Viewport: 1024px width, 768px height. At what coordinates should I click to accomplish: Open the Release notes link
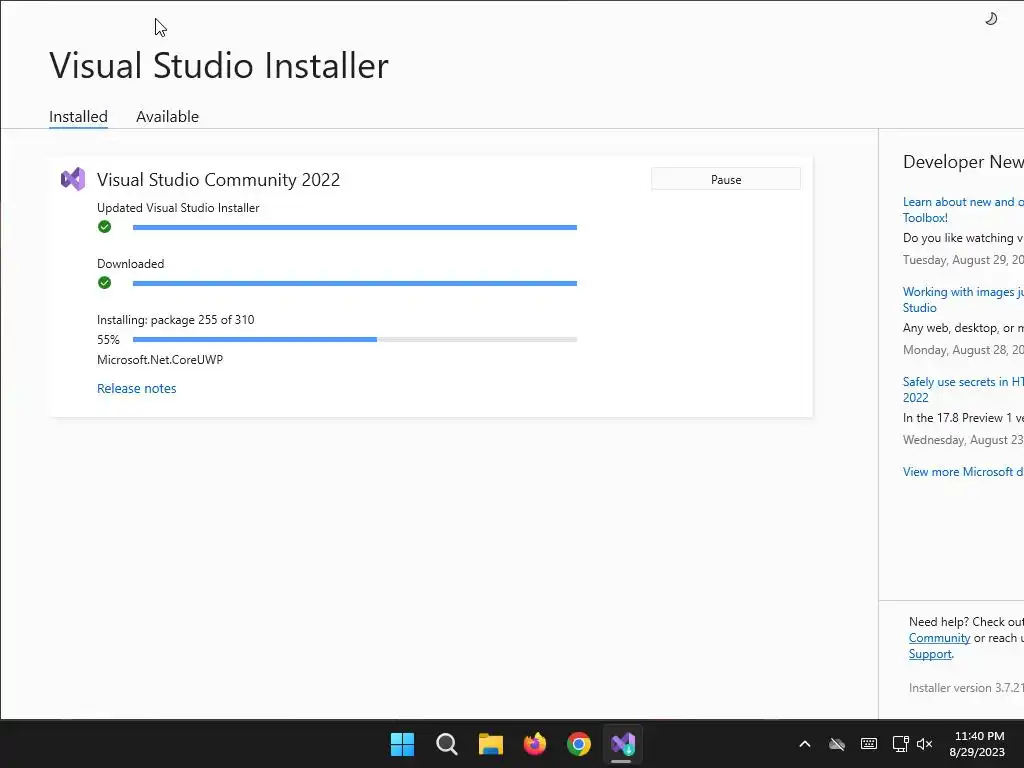[x=136, y=388]
